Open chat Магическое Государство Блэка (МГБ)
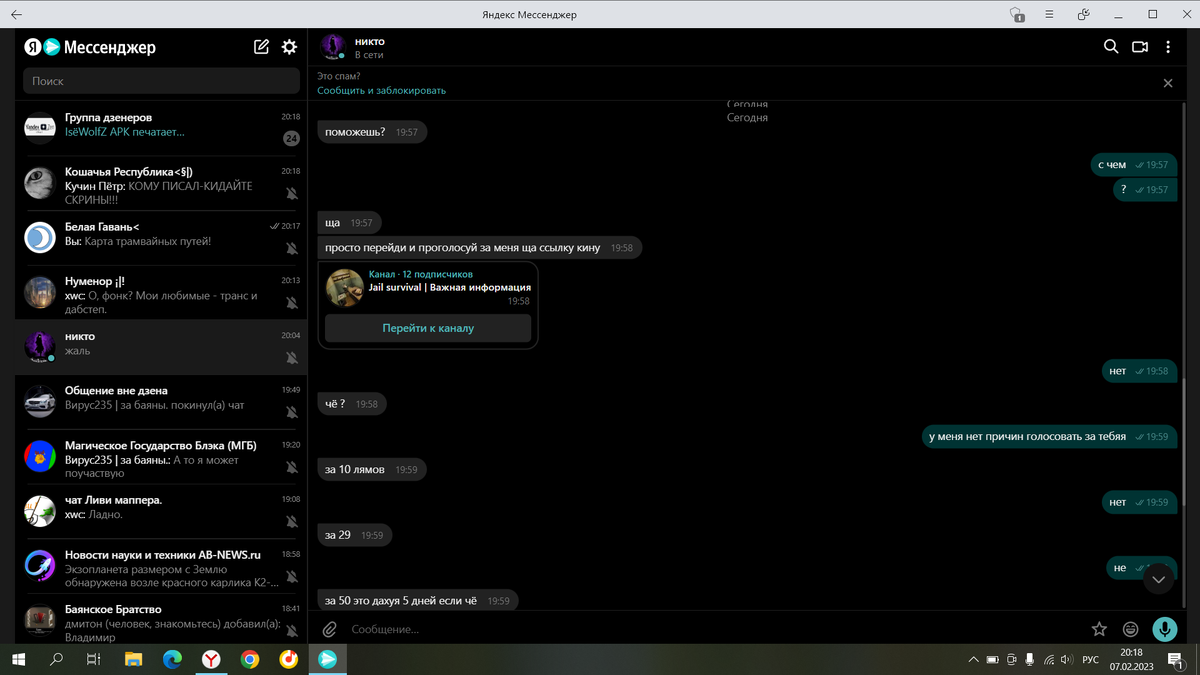 161,457
